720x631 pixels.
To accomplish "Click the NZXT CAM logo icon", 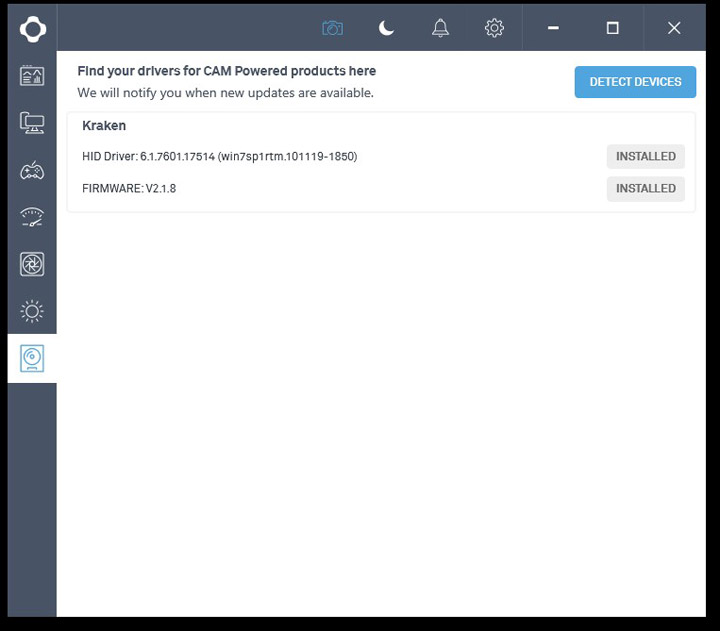I will [x=33, y=29].
